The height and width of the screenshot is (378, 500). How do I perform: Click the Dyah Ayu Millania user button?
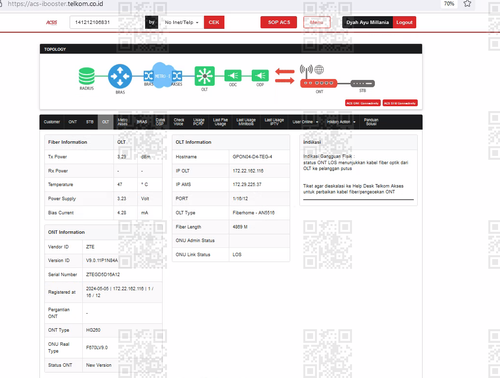click(x=368, y=22)
